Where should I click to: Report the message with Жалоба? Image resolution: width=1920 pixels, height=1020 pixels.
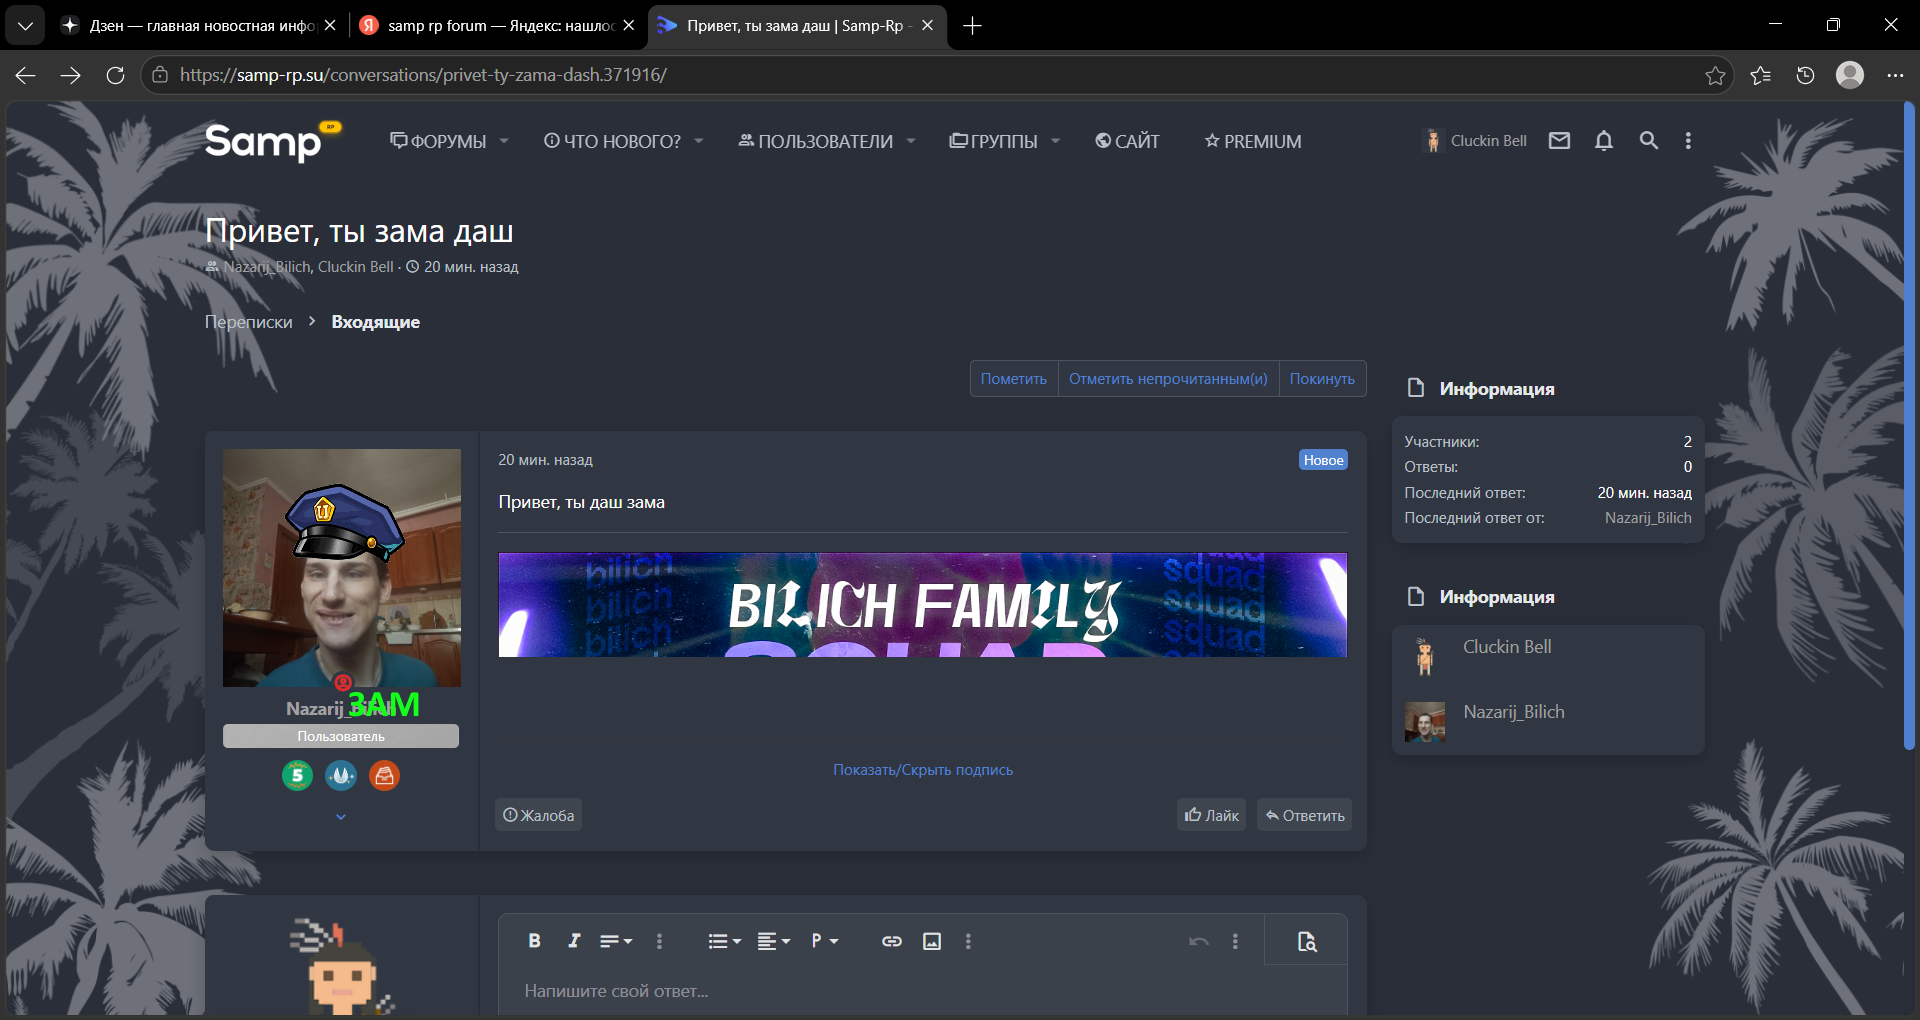click(538, 815)
